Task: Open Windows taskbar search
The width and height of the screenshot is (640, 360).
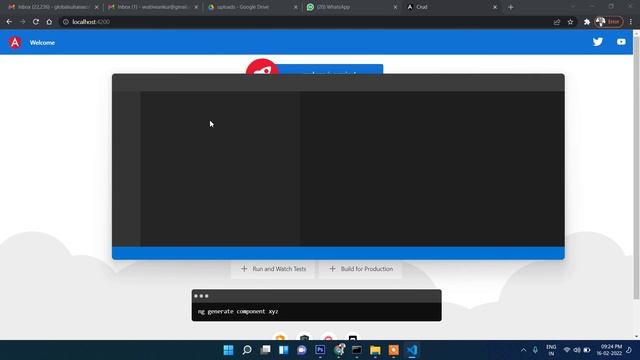Action: pyautogui.click(x=247, y=350)
